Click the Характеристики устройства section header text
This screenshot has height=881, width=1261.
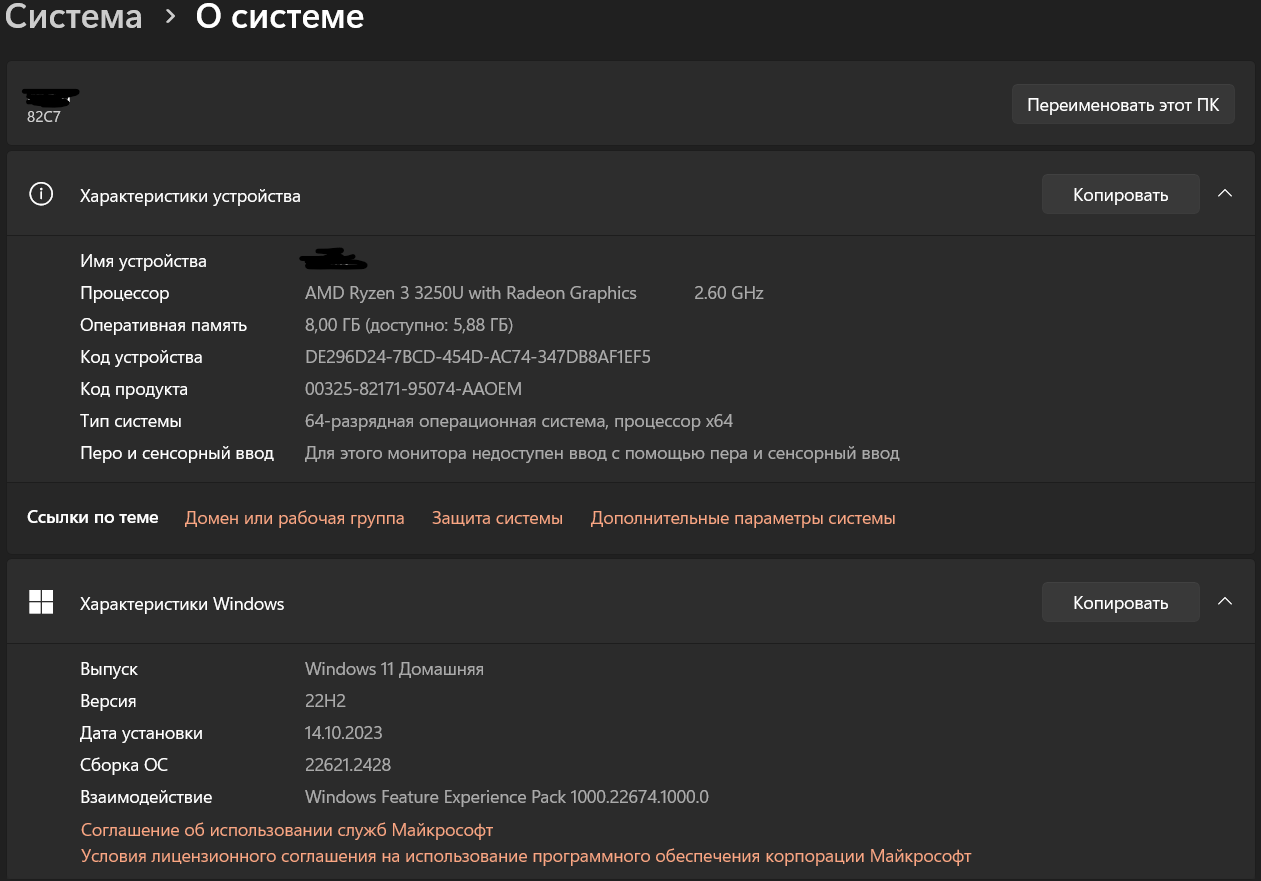click(190, 196)
